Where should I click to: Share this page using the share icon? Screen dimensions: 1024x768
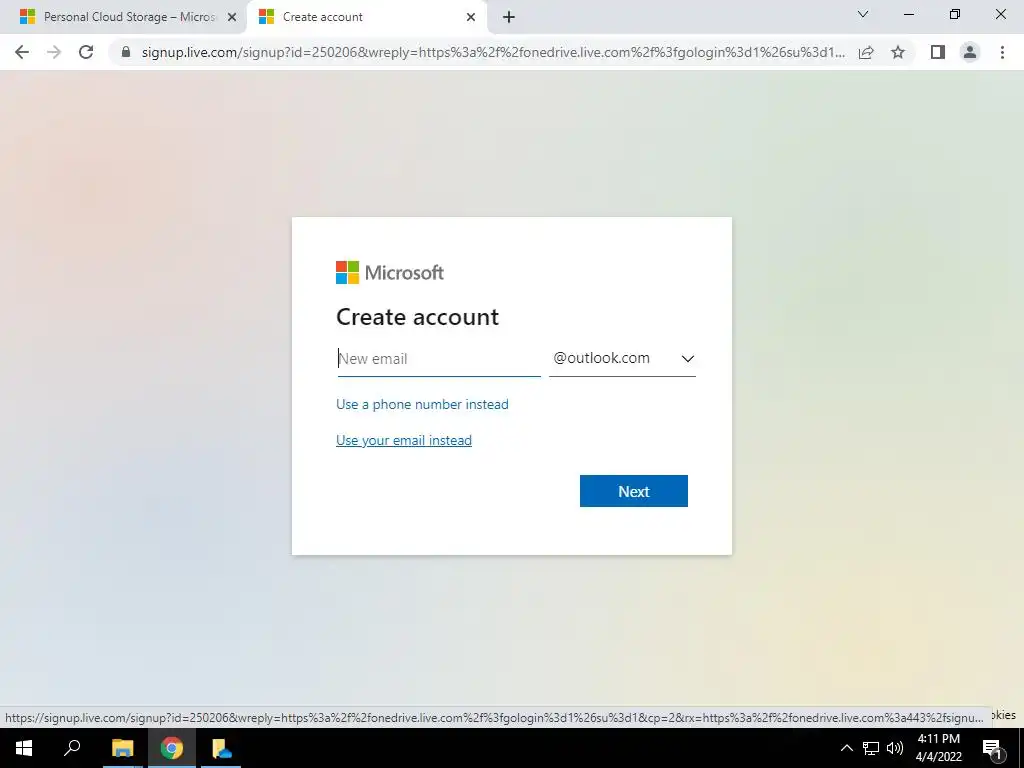(x=867, y=52)
